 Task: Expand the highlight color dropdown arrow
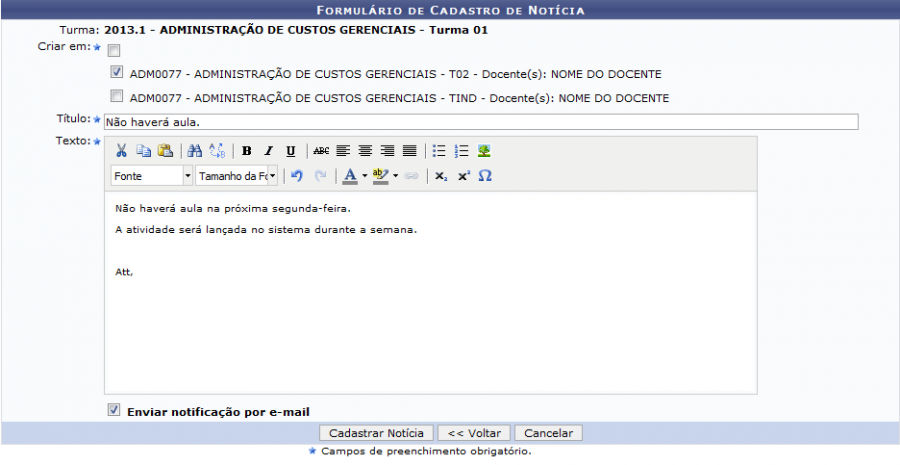[x=396, y=176]
